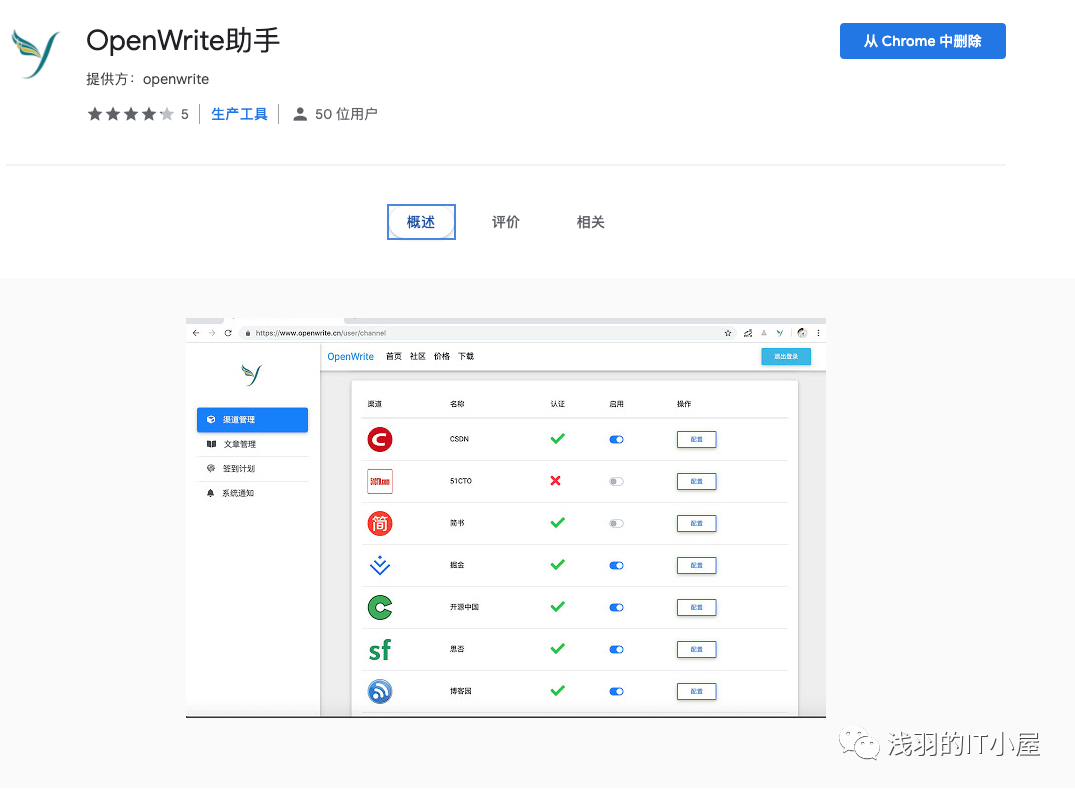
Task: Click 下载 in the OpenWrite navbar
Action: (x=466, y=356)
